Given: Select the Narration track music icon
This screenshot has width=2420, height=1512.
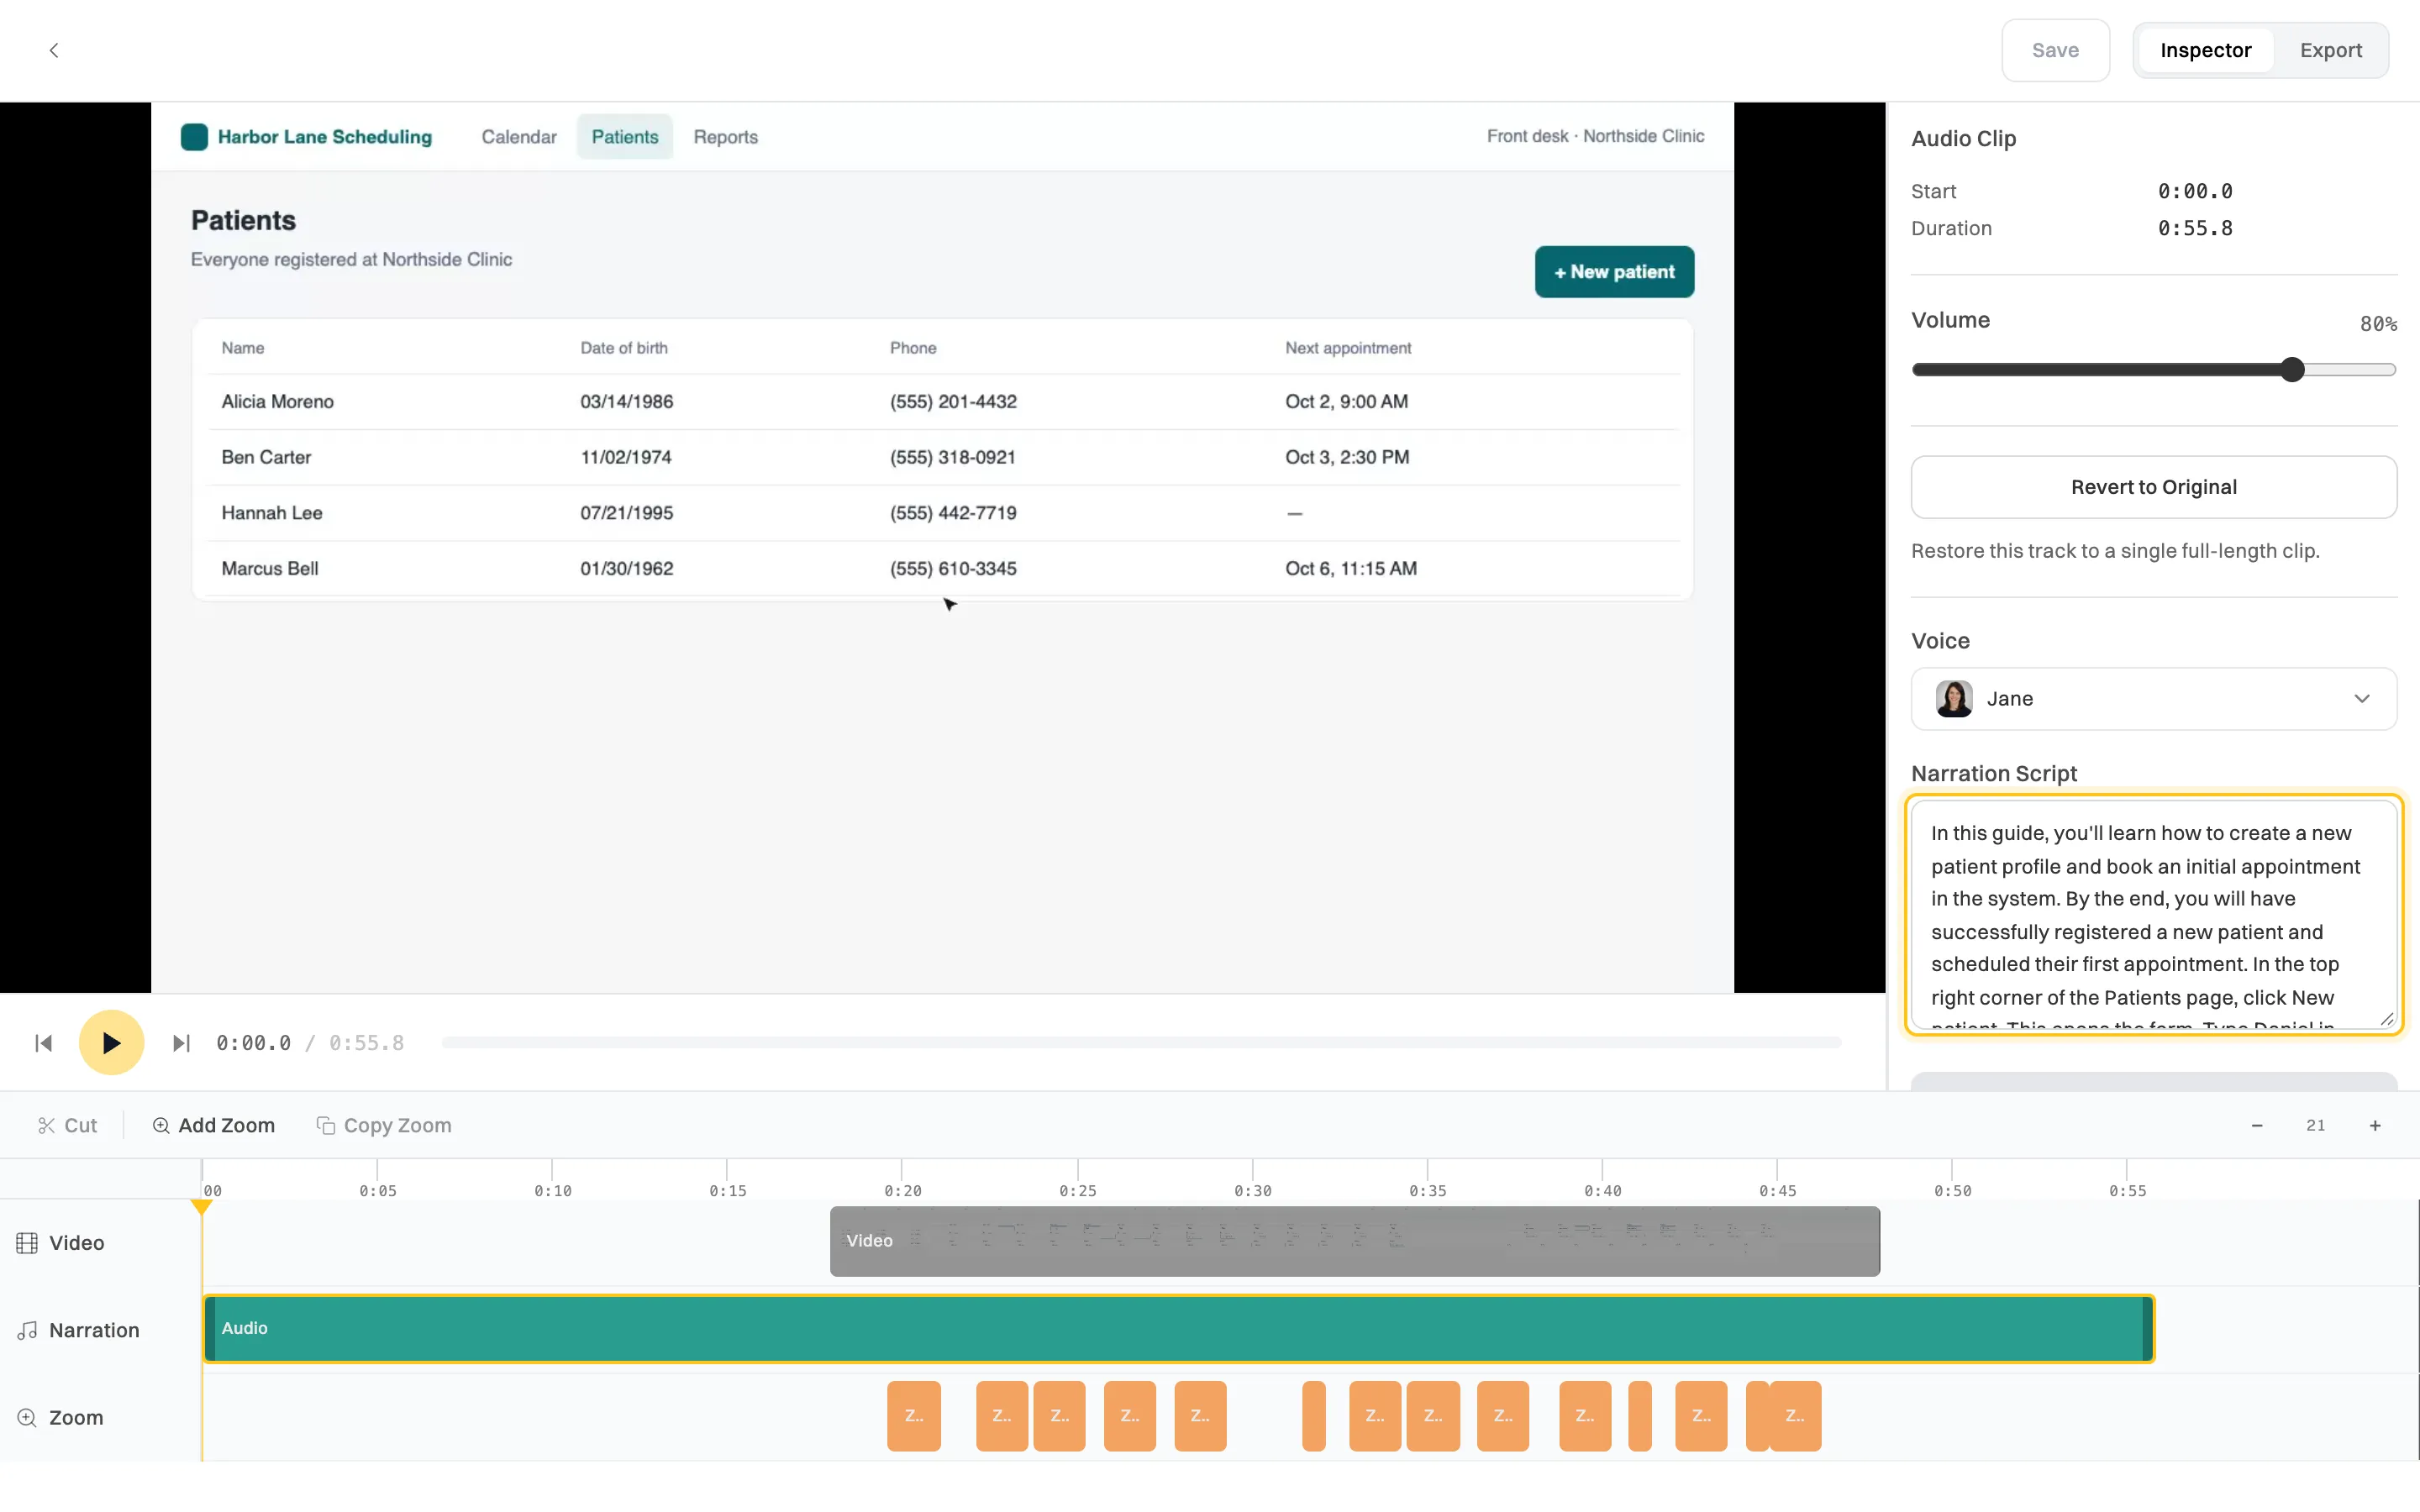Looking at the screenshot, I should tap(27, 1330).
